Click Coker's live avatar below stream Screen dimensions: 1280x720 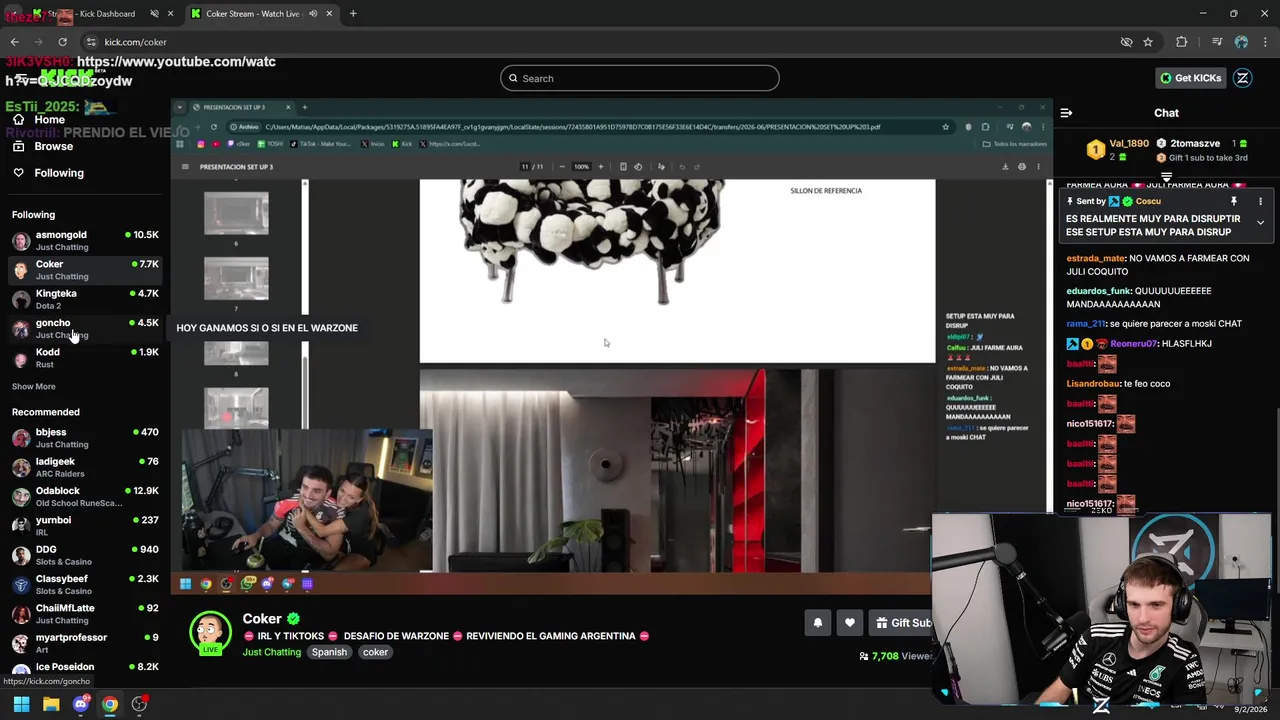211,633
